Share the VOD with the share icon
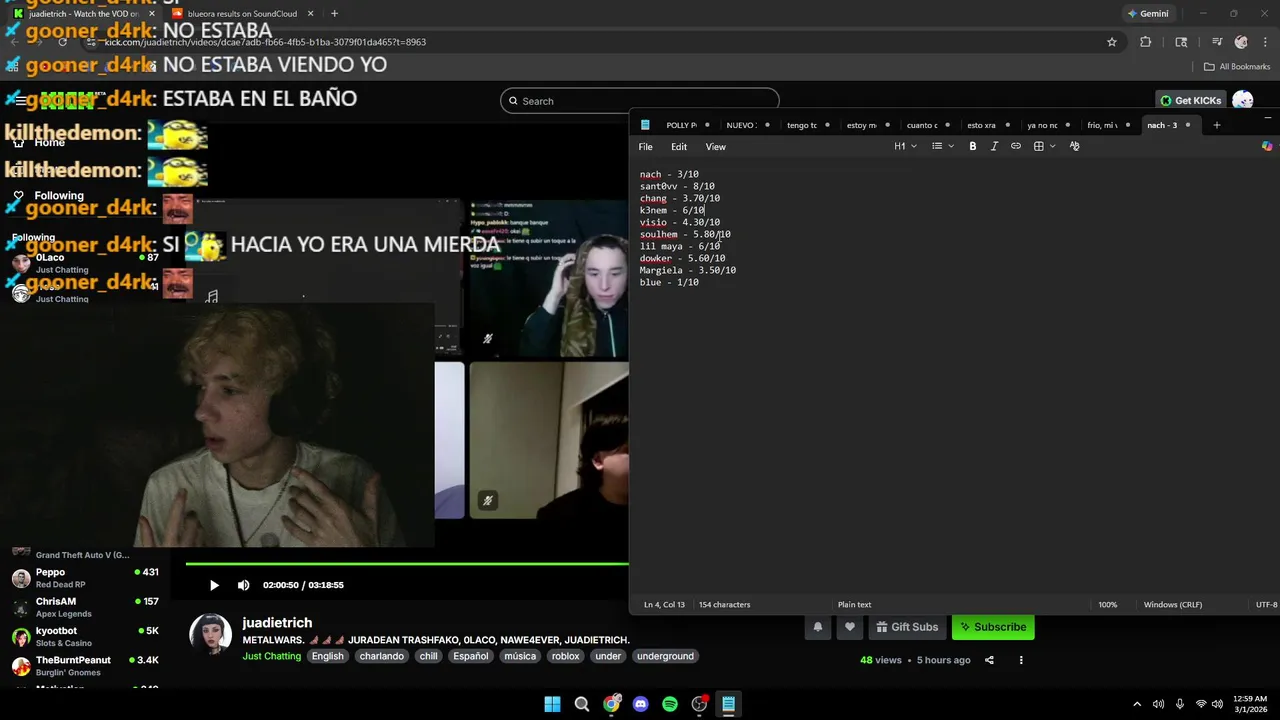The image size is (1280, 720). 989,660
